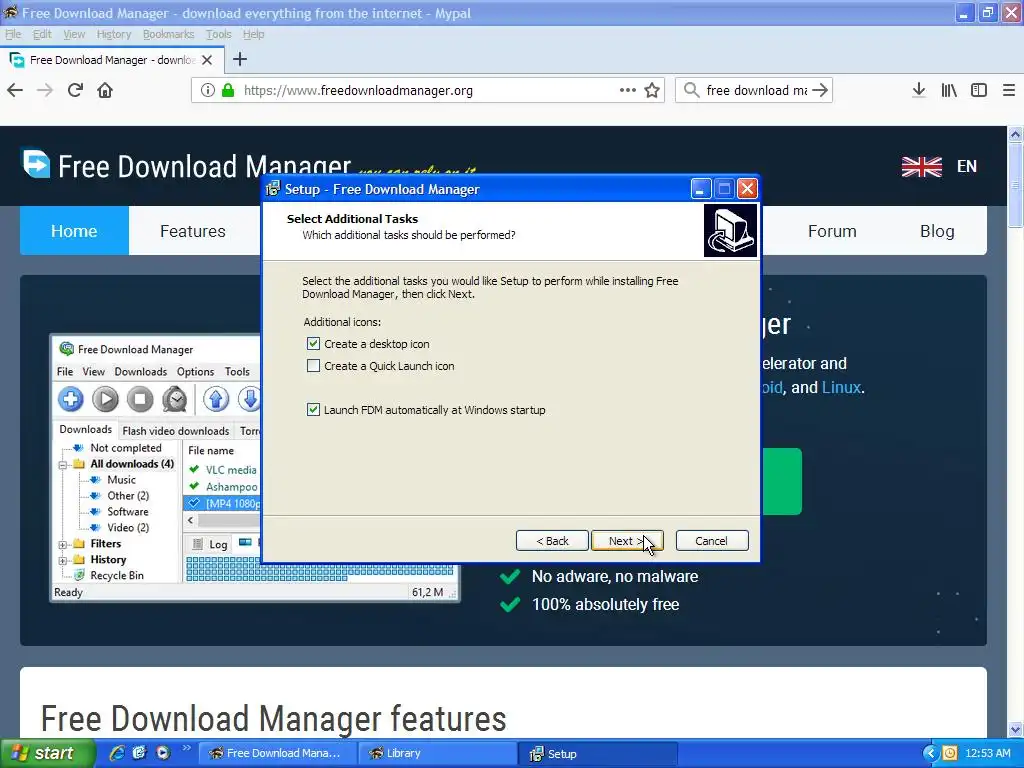Viewport: 1024px width, 768px height.
Task: Close the Free Download Manager tab
Action: point(207,60)
